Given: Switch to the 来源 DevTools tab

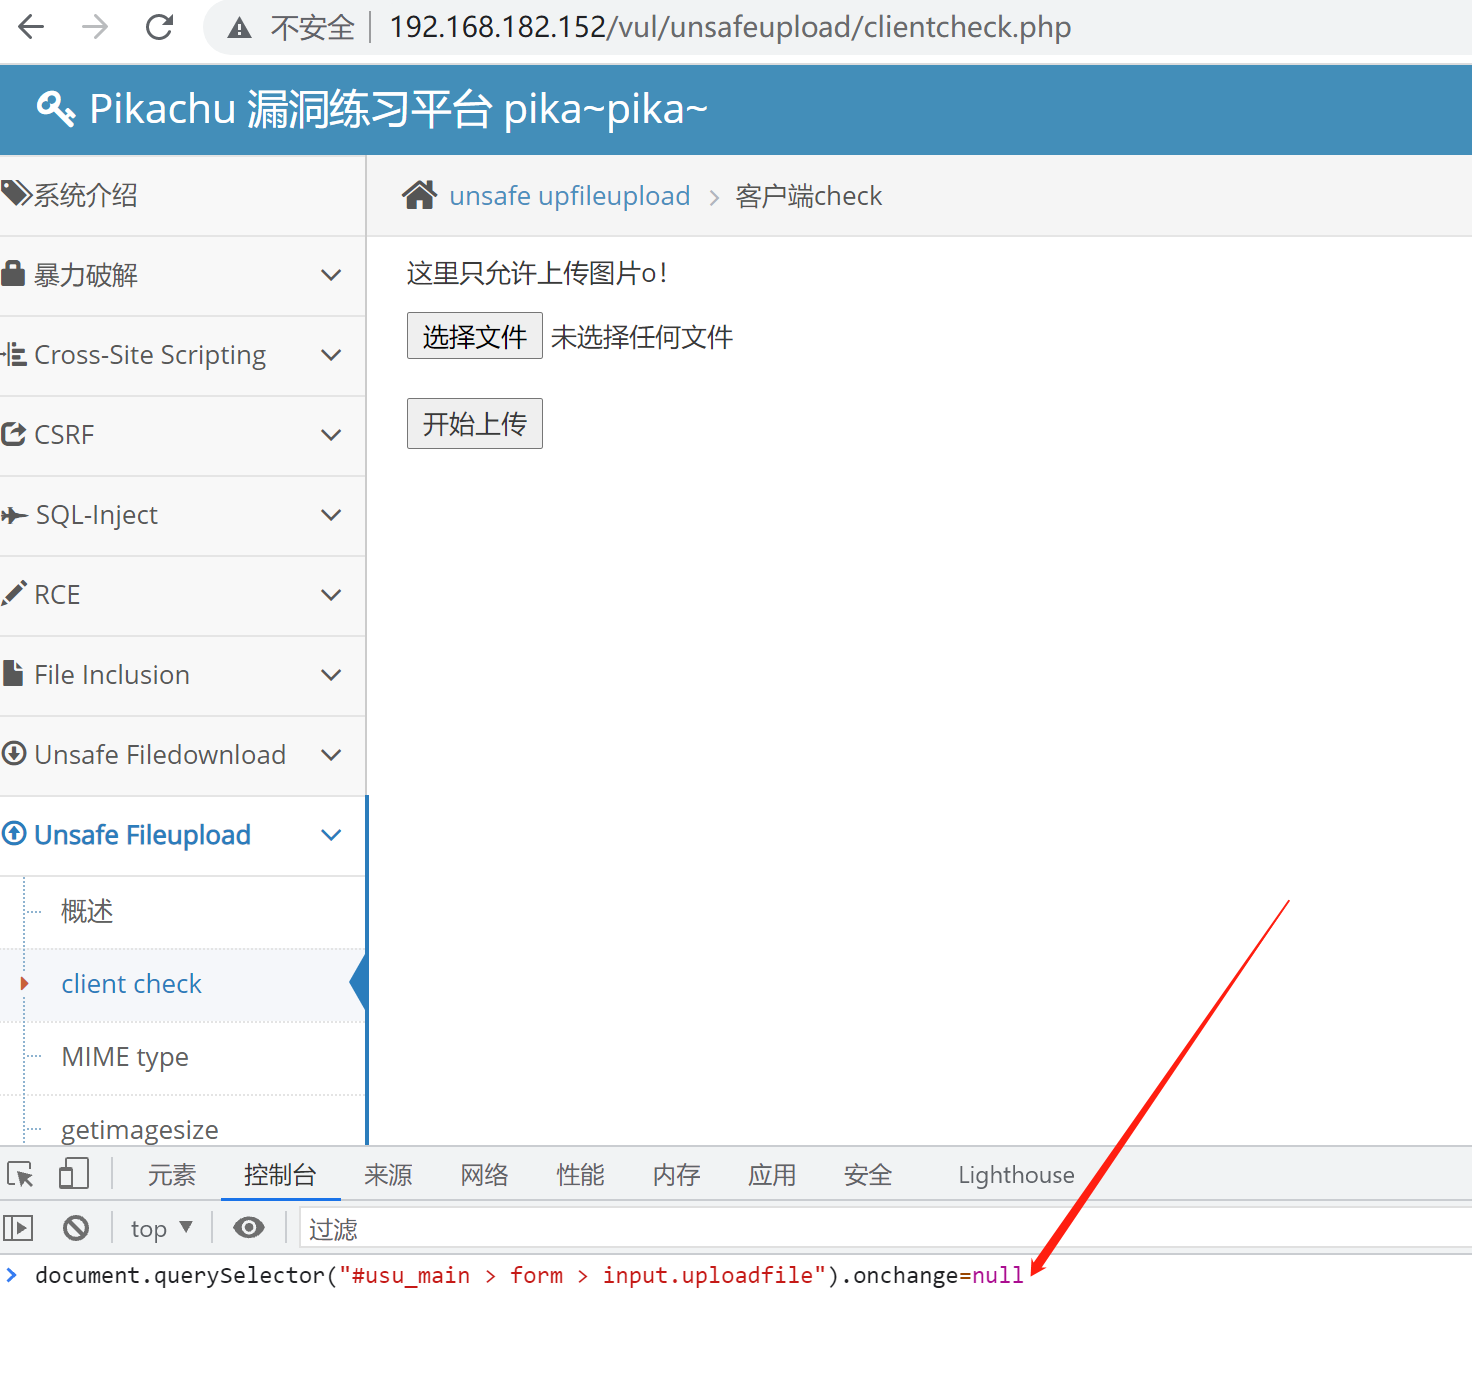Looking at the screenshot, I should pos(388,1175).
